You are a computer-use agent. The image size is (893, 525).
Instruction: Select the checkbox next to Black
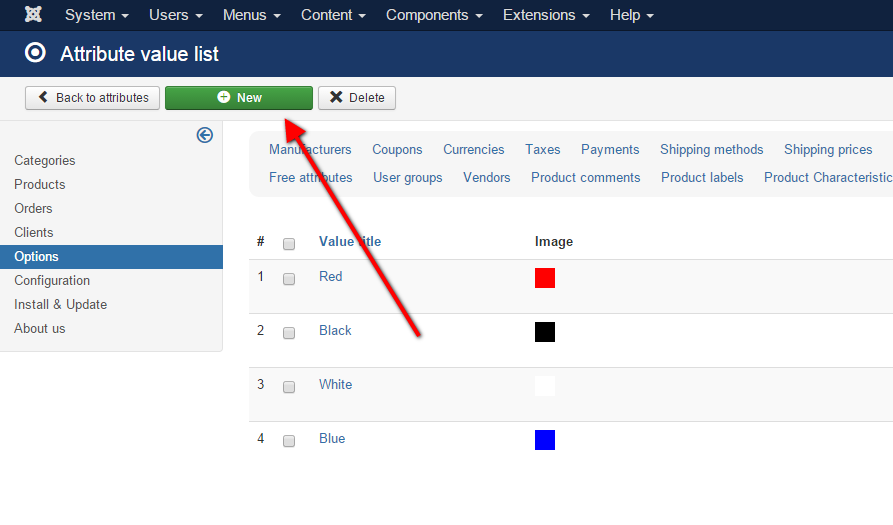click(x=289, y=333)
